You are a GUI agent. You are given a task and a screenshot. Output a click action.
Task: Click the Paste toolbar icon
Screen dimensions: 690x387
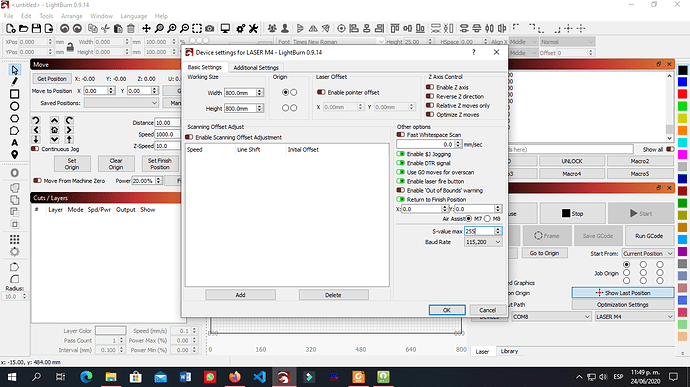click(118, 29)
